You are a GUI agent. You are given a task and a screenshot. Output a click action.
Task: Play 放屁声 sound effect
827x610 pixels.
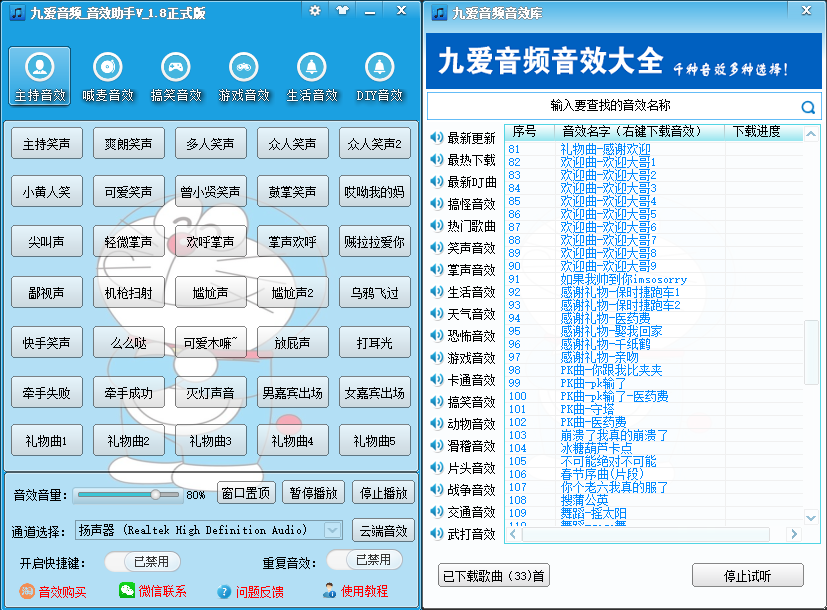(293, 343)
